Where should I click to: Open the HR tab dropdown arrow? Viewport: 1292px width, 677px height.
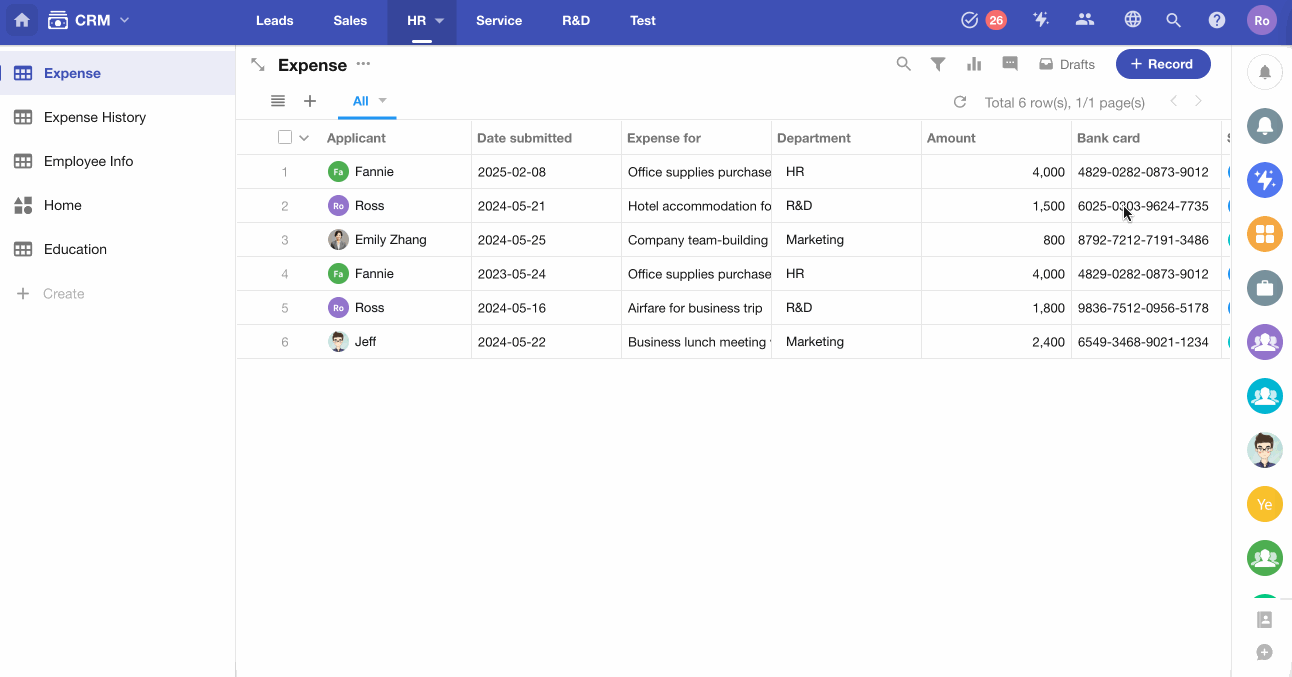click(439, 20)
